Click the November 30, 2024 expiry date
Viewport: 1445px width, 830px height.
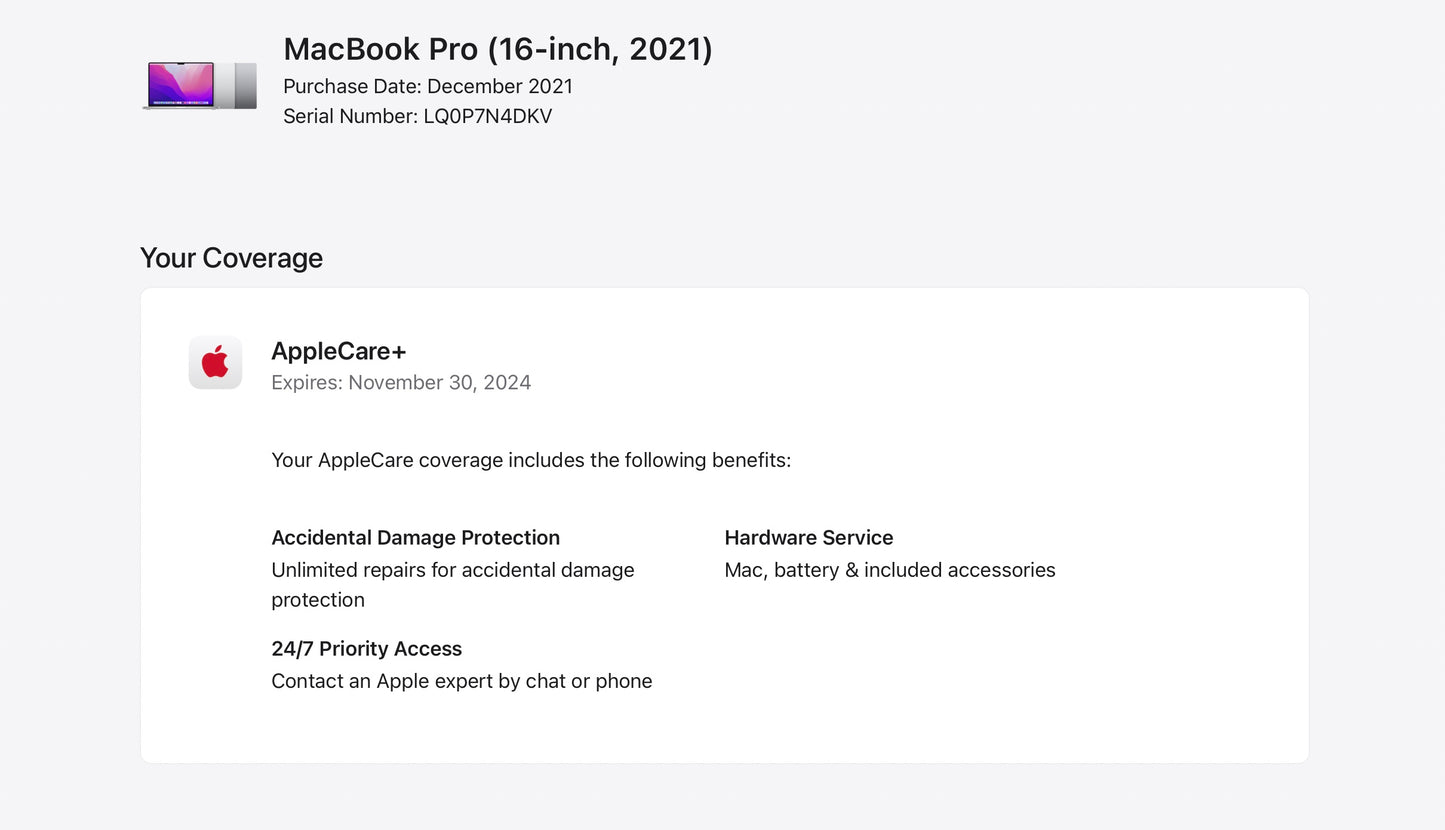click(440, 383)
